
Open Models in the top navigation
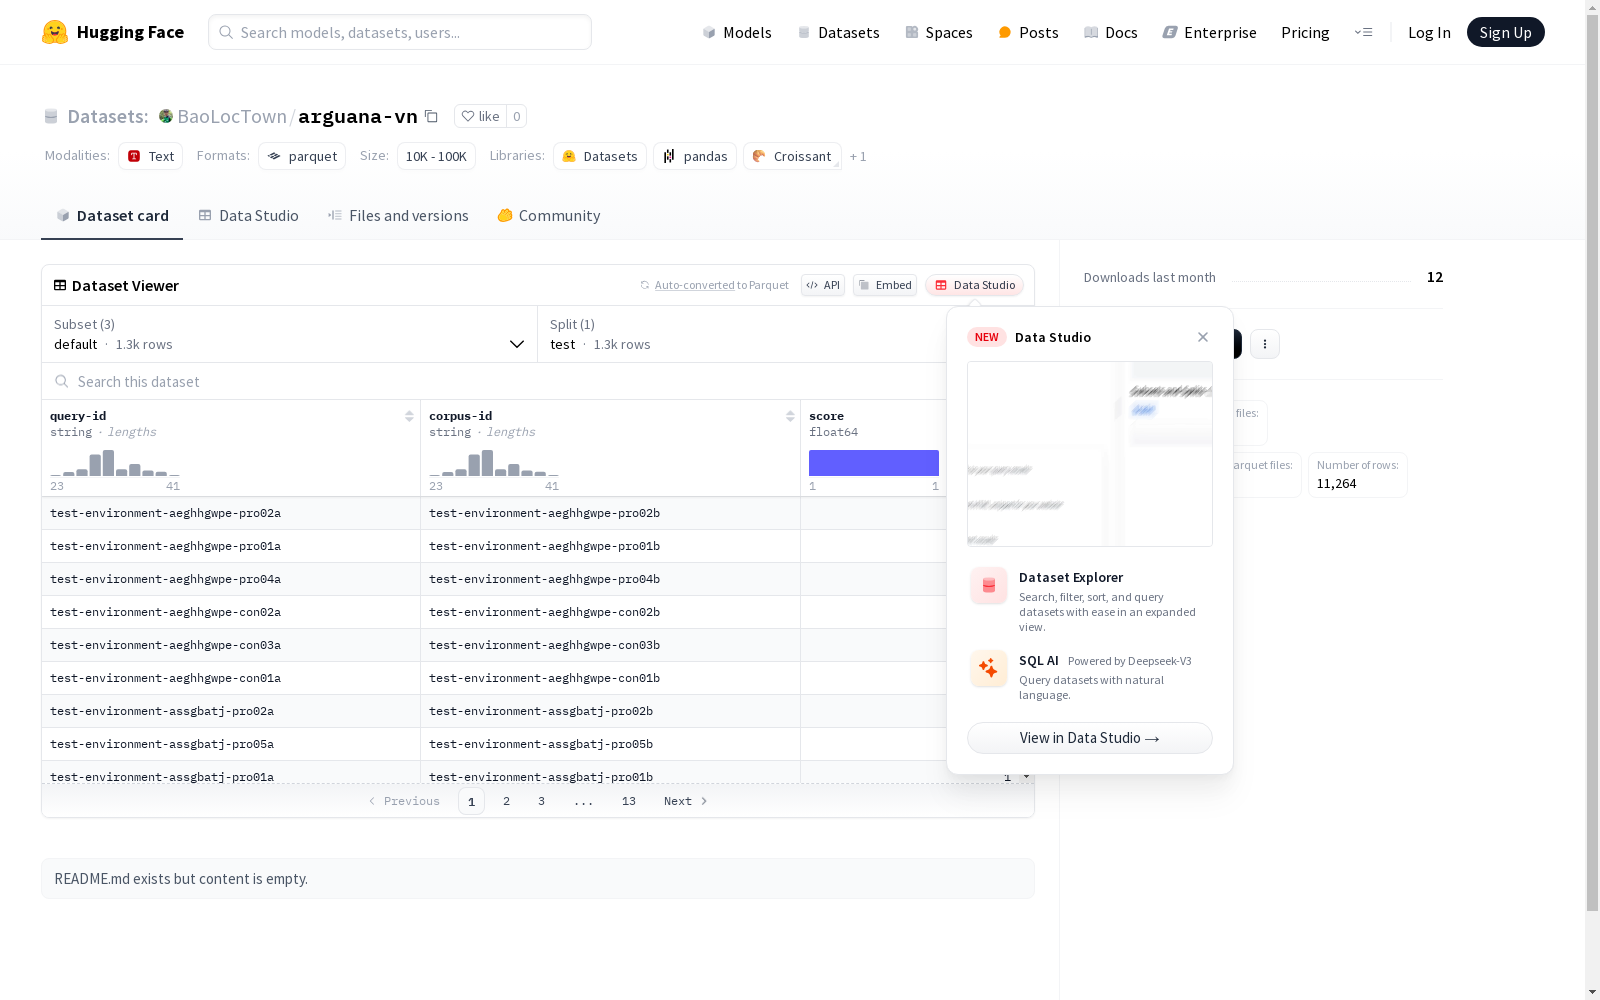click(737, 32)
